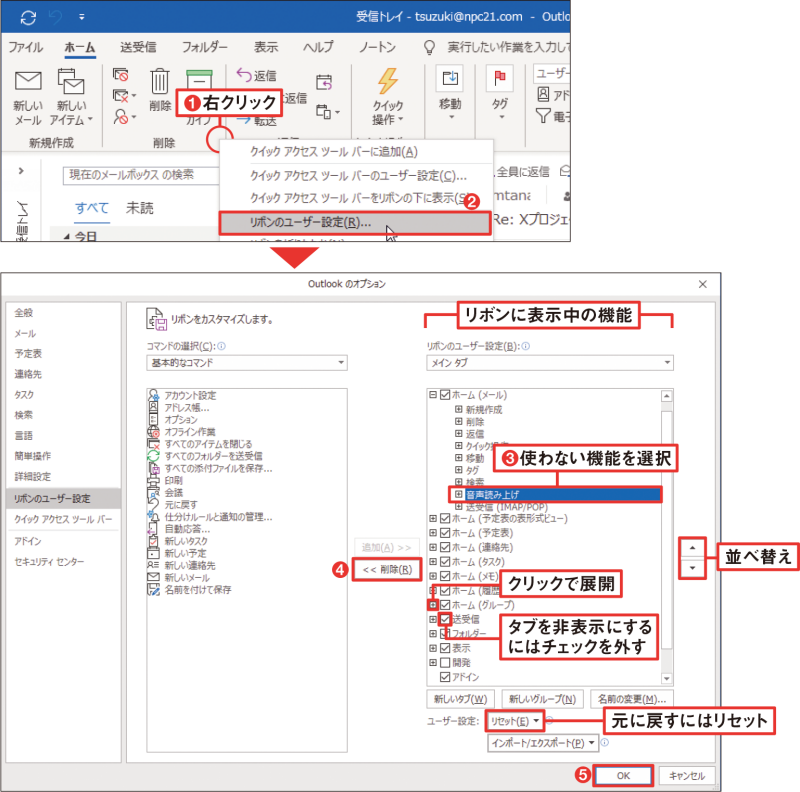This screenshot has height=792, width=800.
Task: Enable the 開発 tab checkbox
Action: [446, 663]
